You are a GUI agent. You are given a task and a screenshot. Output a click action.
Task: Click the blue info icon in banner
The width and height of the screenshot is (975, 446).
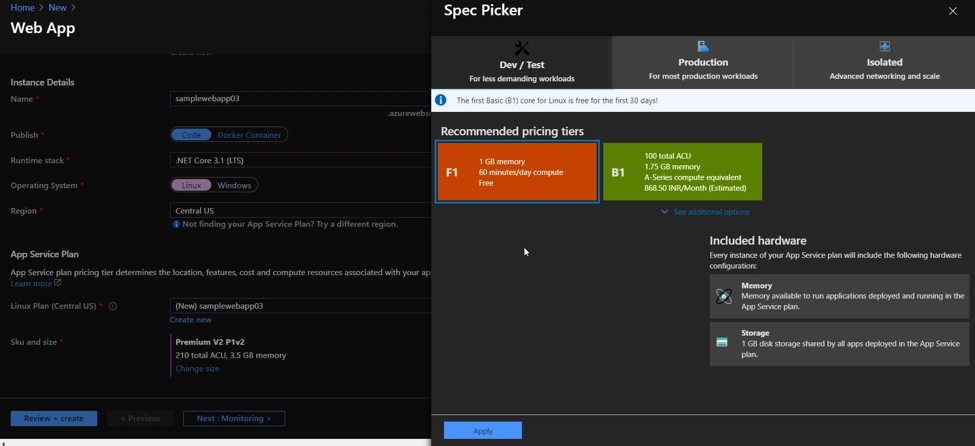[441, 100]
